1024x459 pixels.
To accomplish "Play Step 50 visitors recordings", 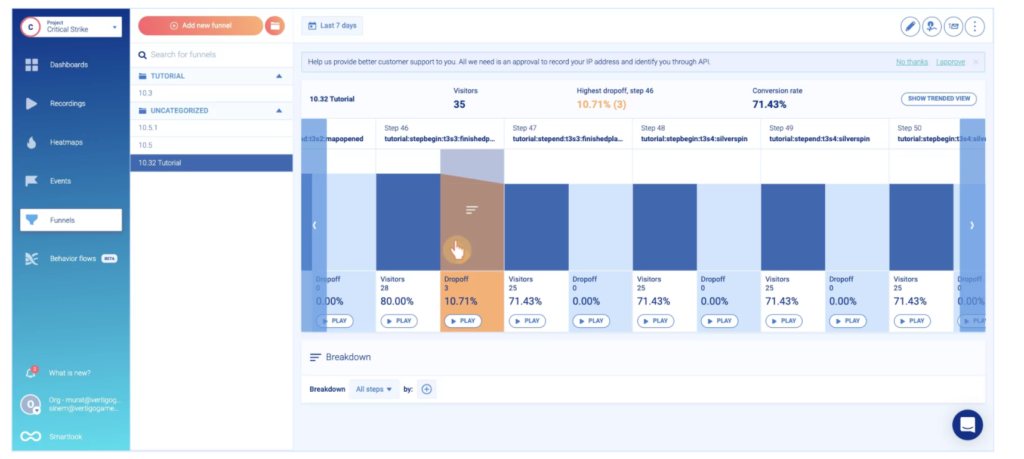I will click(912, 321).
